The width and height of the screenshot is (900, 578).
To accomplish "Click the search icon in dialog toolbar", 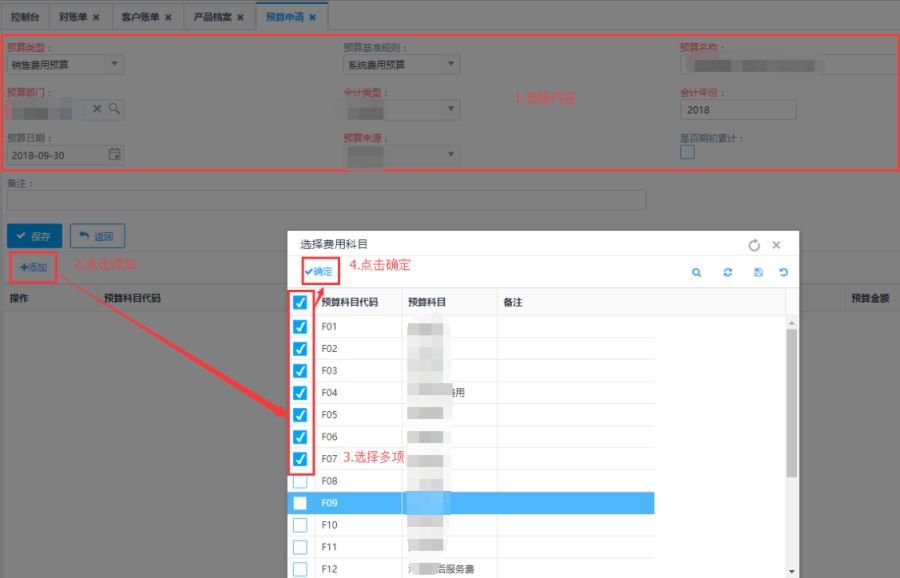I will click(x=697, y=272).
